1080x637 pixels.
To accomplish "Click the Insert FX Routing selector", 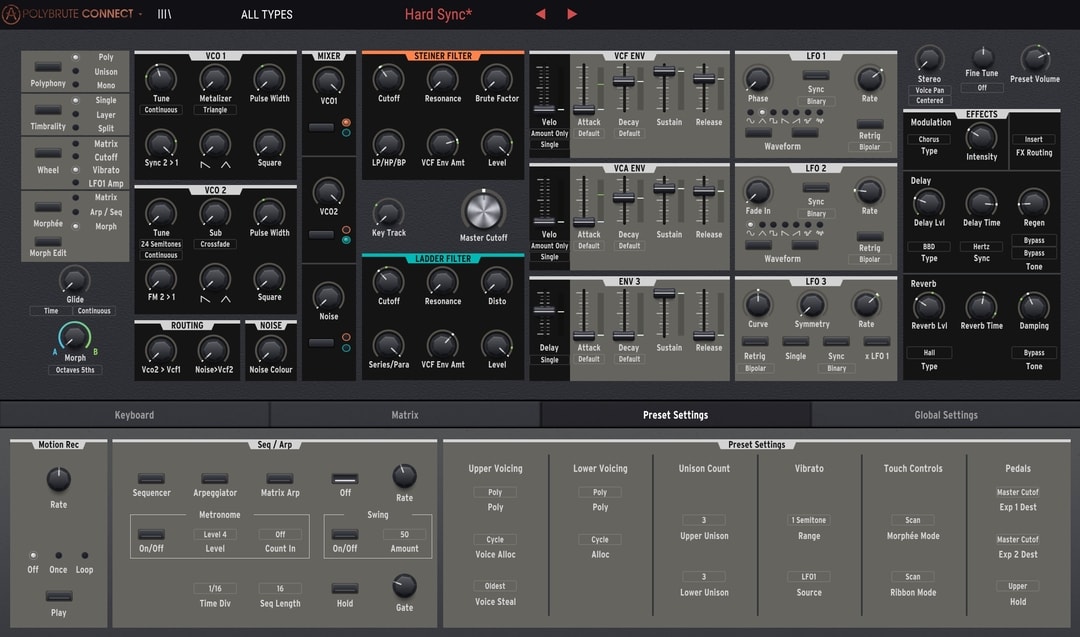I will [x=1033, y=139].
